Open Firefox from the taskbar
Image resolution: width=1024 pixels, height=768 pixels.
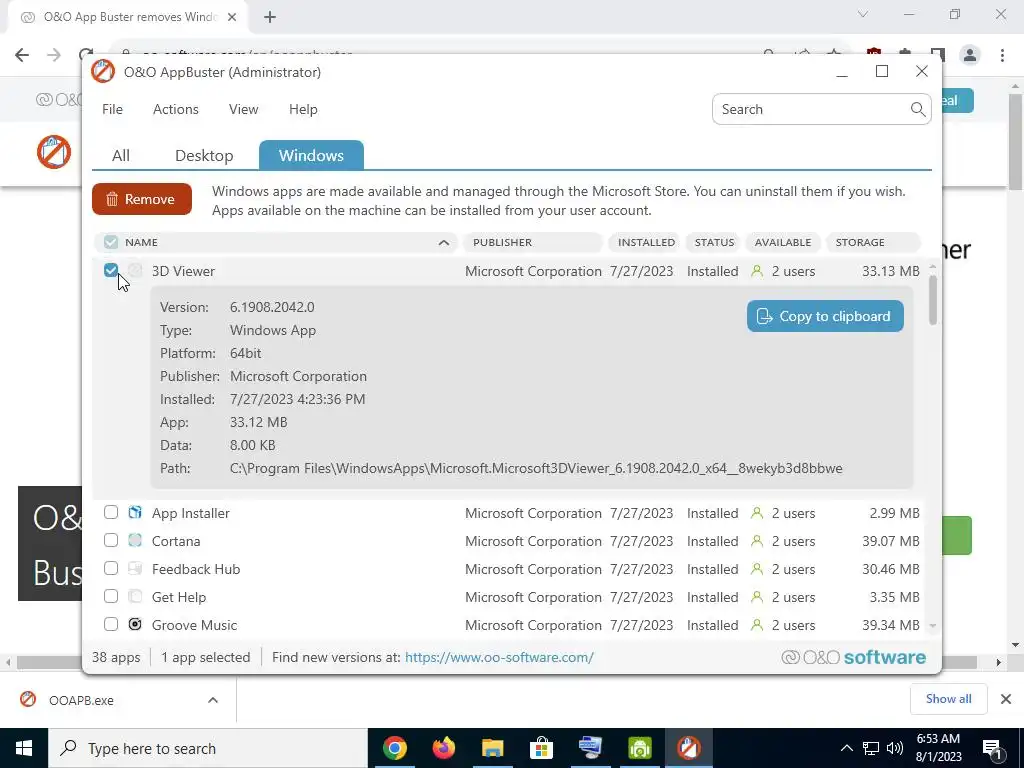443,748
